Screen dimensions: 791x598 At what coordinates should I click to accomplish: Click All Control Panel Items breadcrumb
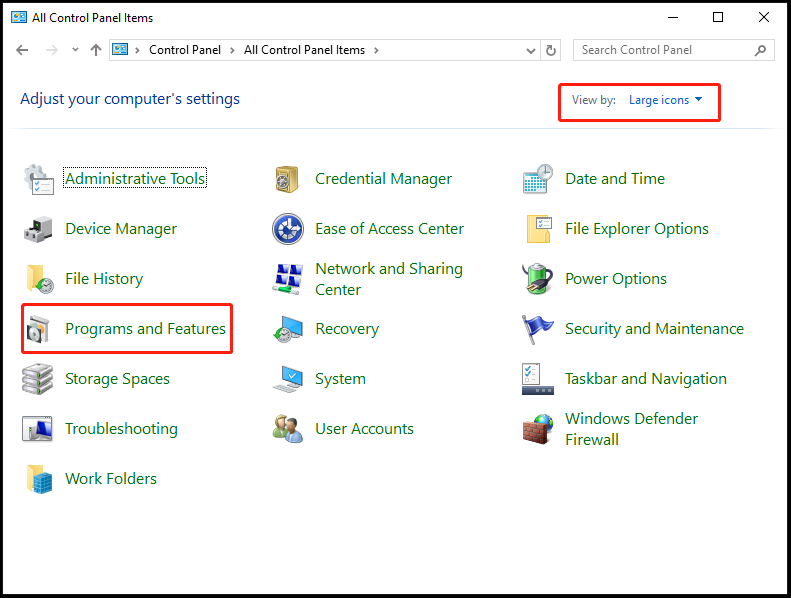coord(304,50)
